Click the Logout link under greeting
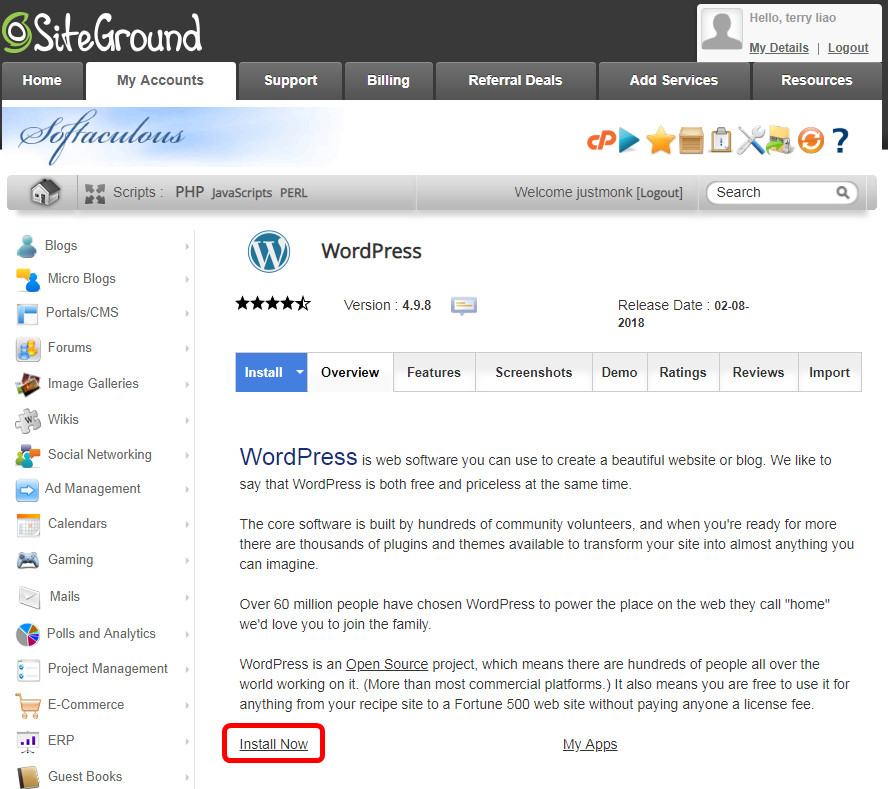The width and height of the screenshot is (888, 789). coord(848,48)
